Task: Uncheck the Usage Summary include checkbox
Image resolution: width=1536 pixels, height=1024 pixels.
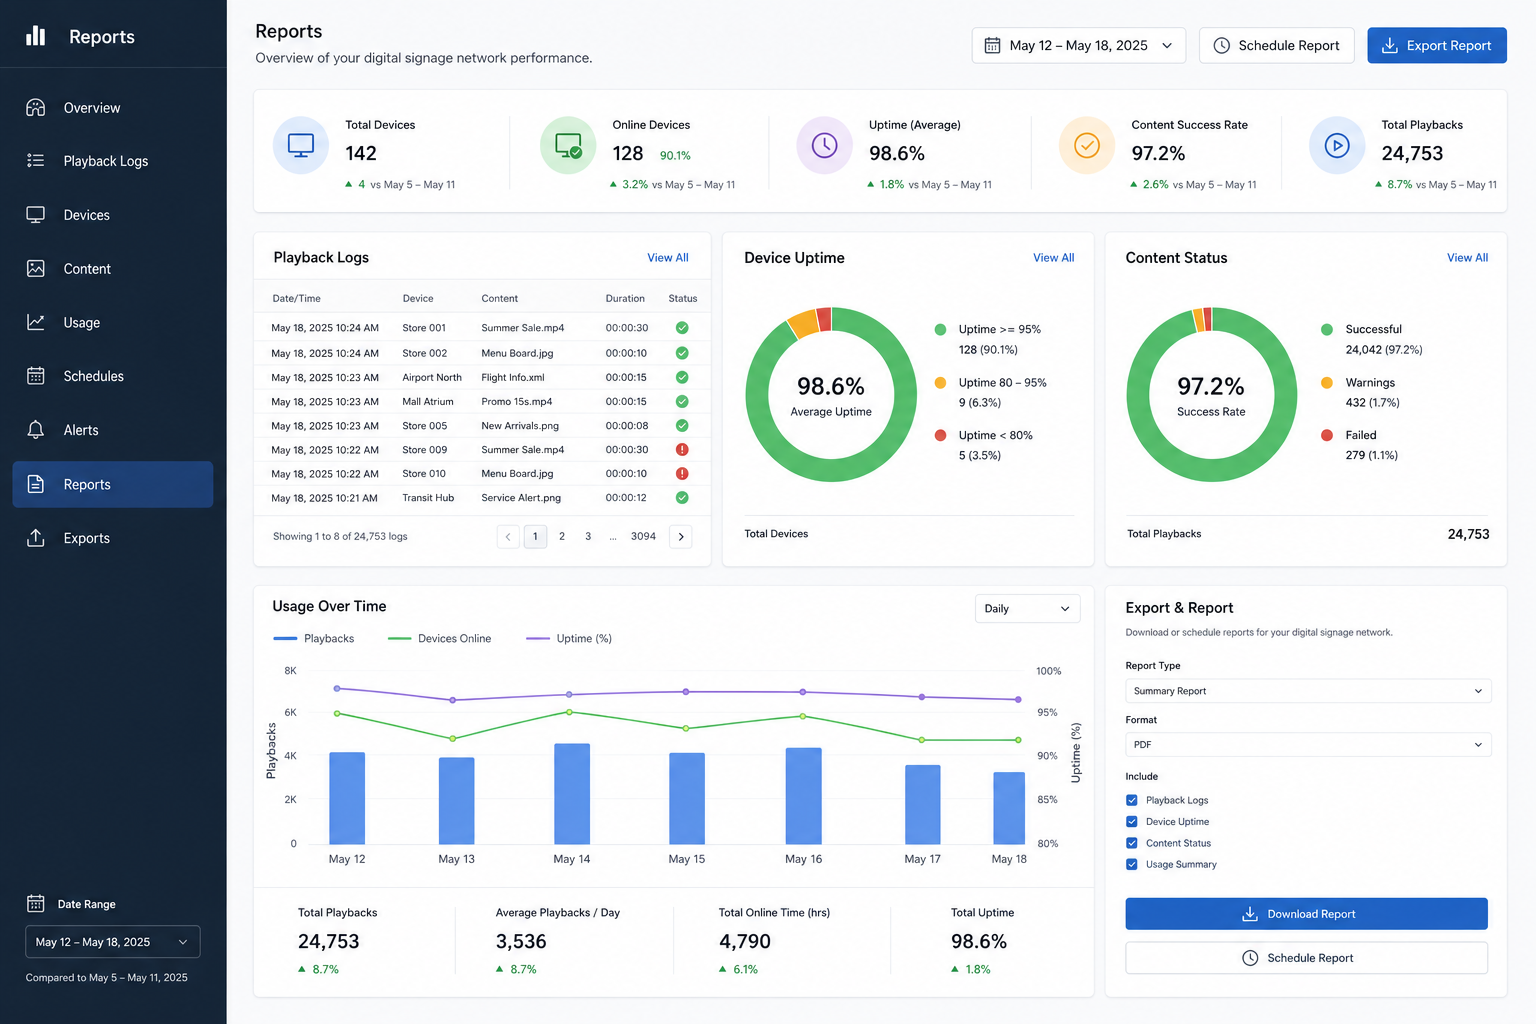Action: tap(1132, 864)
